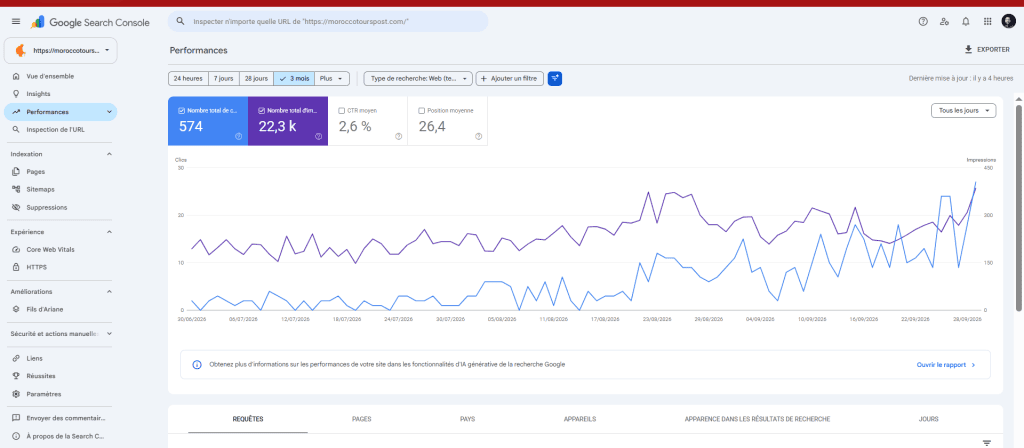Viewport: 1024px width, 448px height.
Task: Expand the Performances sidebar chevron
Action: tap(109, 112)
